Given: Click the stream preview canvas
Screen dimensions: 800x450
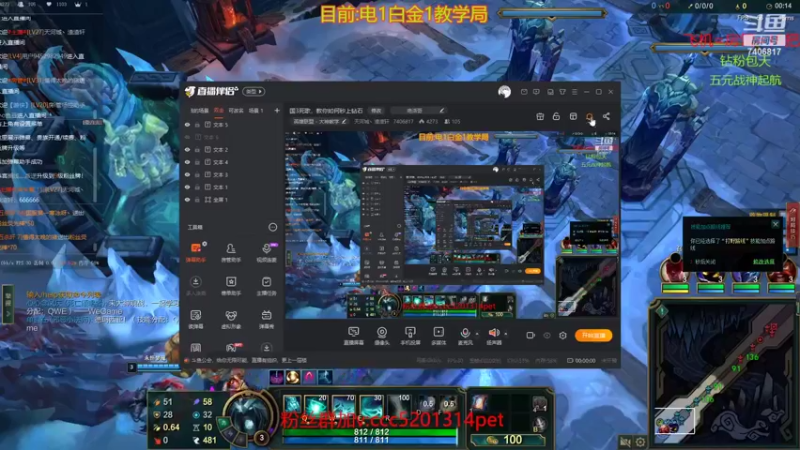Looking at the screenshot, I should [x=452, y=225].
